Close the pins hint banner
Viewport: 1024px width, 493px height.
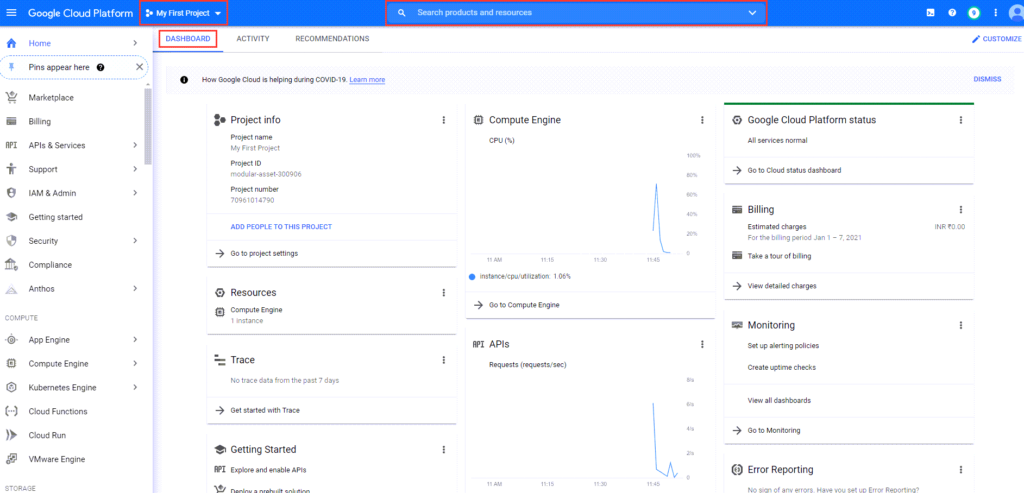coord(139,67)
